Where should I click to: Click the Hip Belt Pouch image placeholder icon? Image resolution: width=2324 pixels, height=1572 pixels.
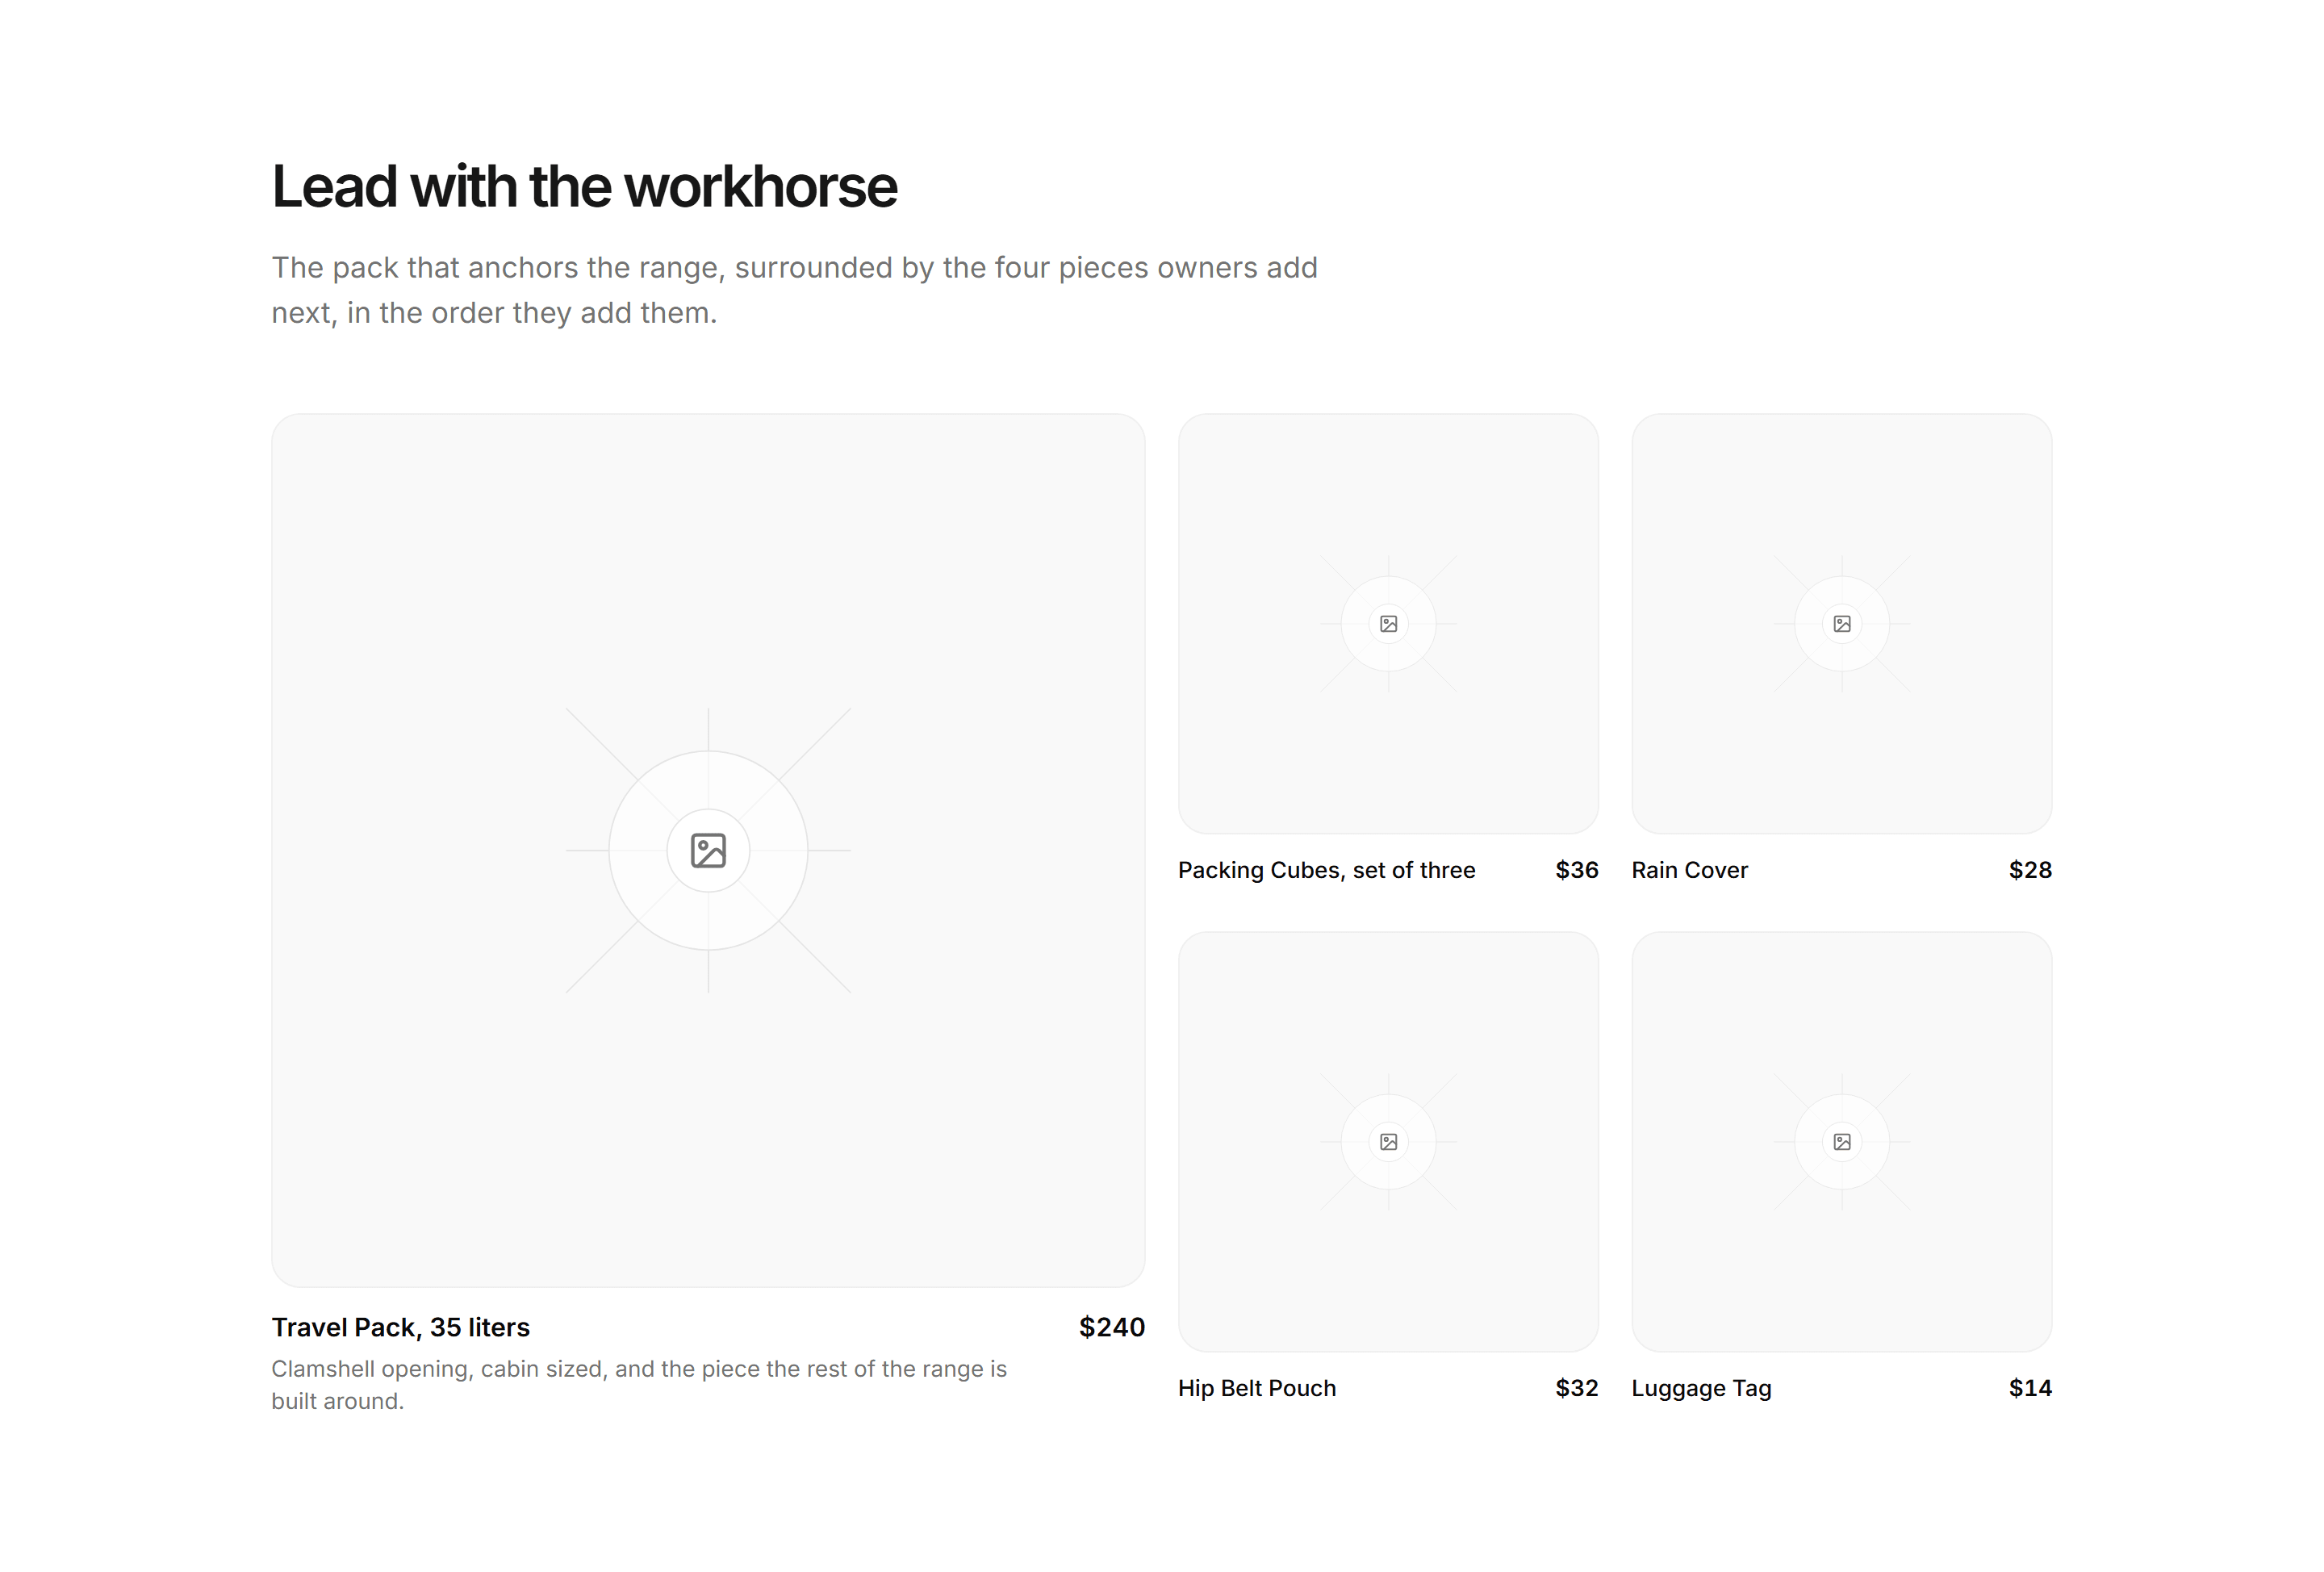[x=1388, y=1142]
